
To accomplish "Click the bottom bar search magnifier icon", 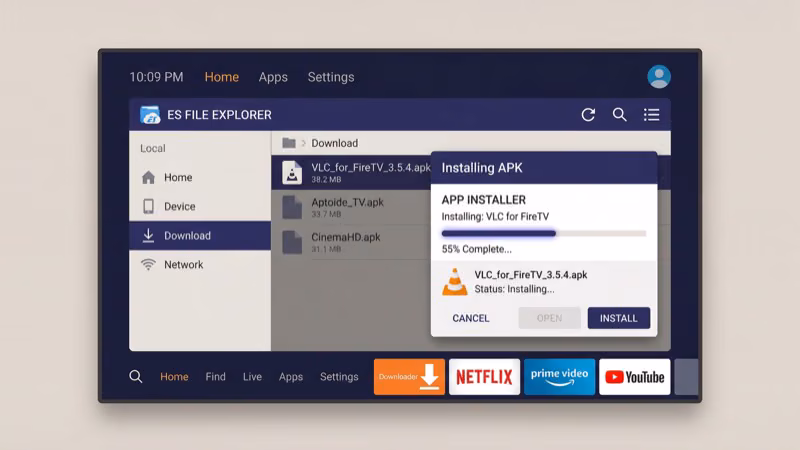I will 136,377.
